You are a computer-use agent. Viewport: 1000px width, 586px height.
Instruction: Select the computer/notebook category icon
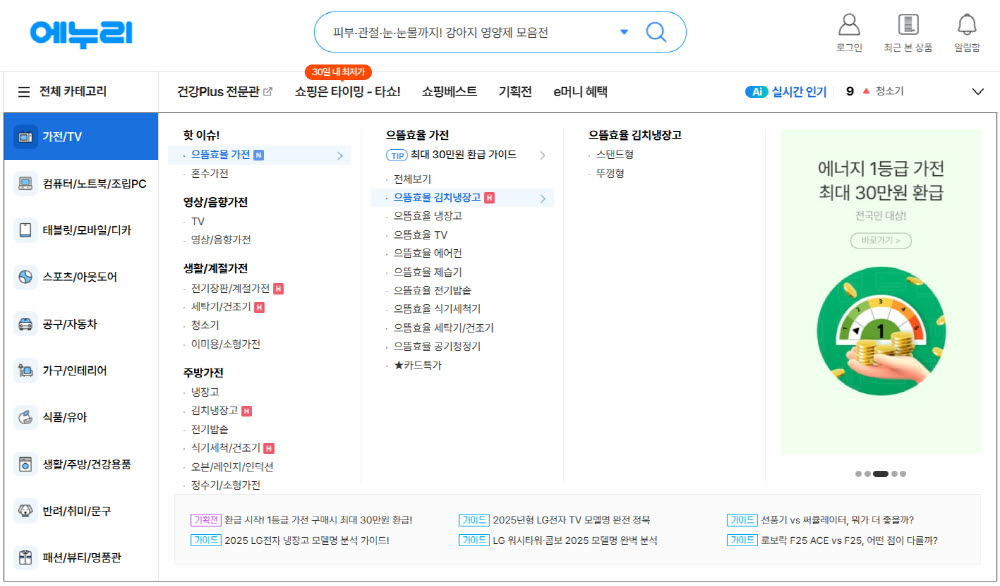tap(25, 184)
